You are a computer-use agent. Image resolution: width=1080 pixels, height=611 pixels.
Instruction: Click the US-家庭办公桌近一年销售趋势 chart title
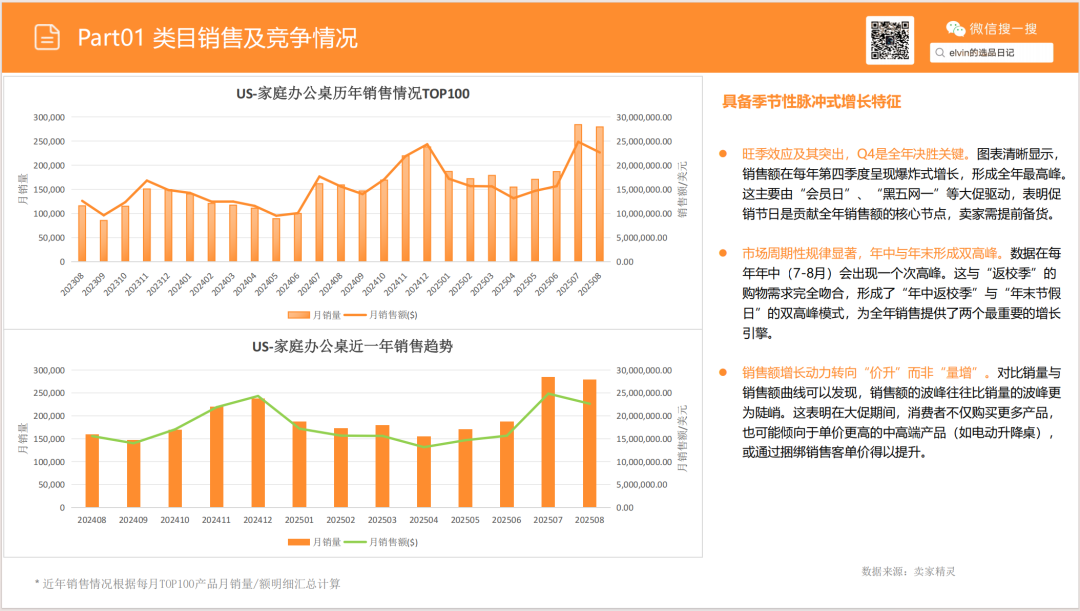click(352, 347)
